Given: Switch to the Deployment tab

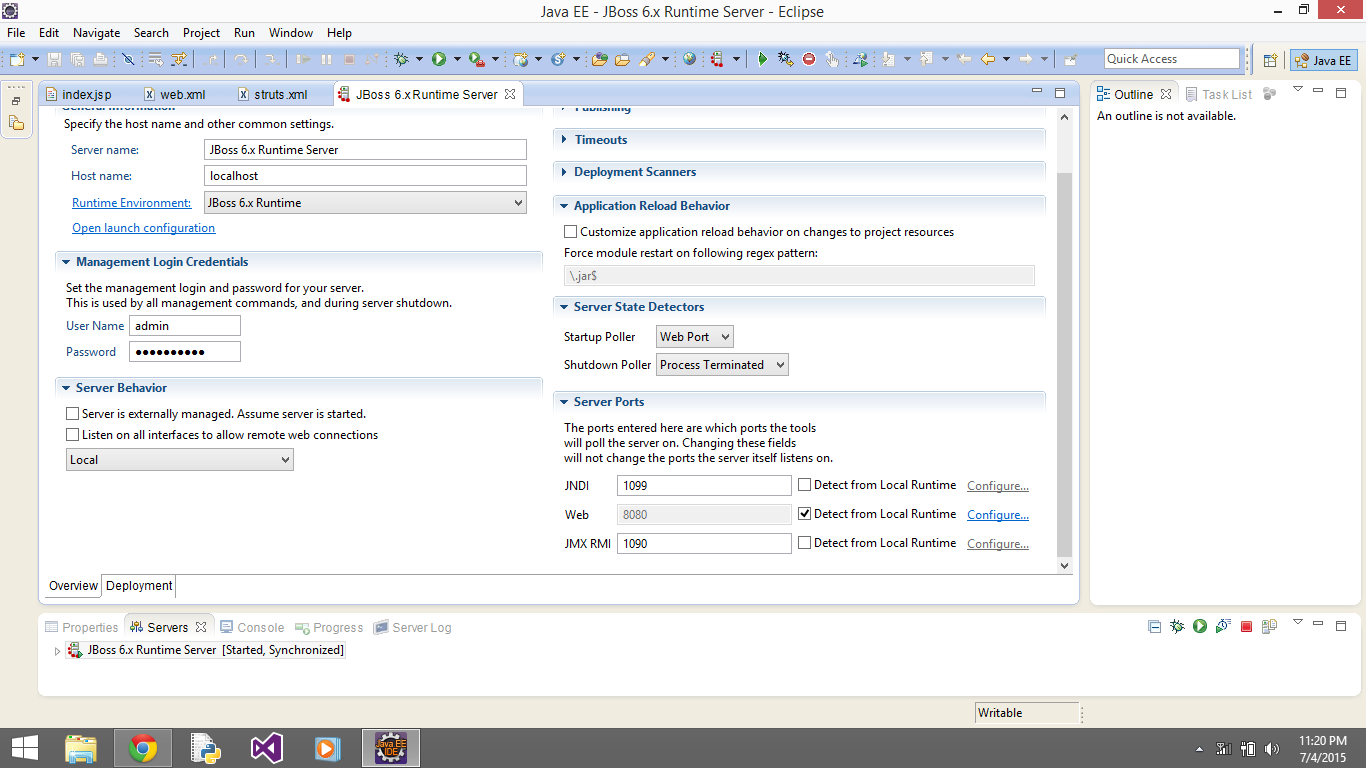Looking at the screenshot, I should pos(139,586).
